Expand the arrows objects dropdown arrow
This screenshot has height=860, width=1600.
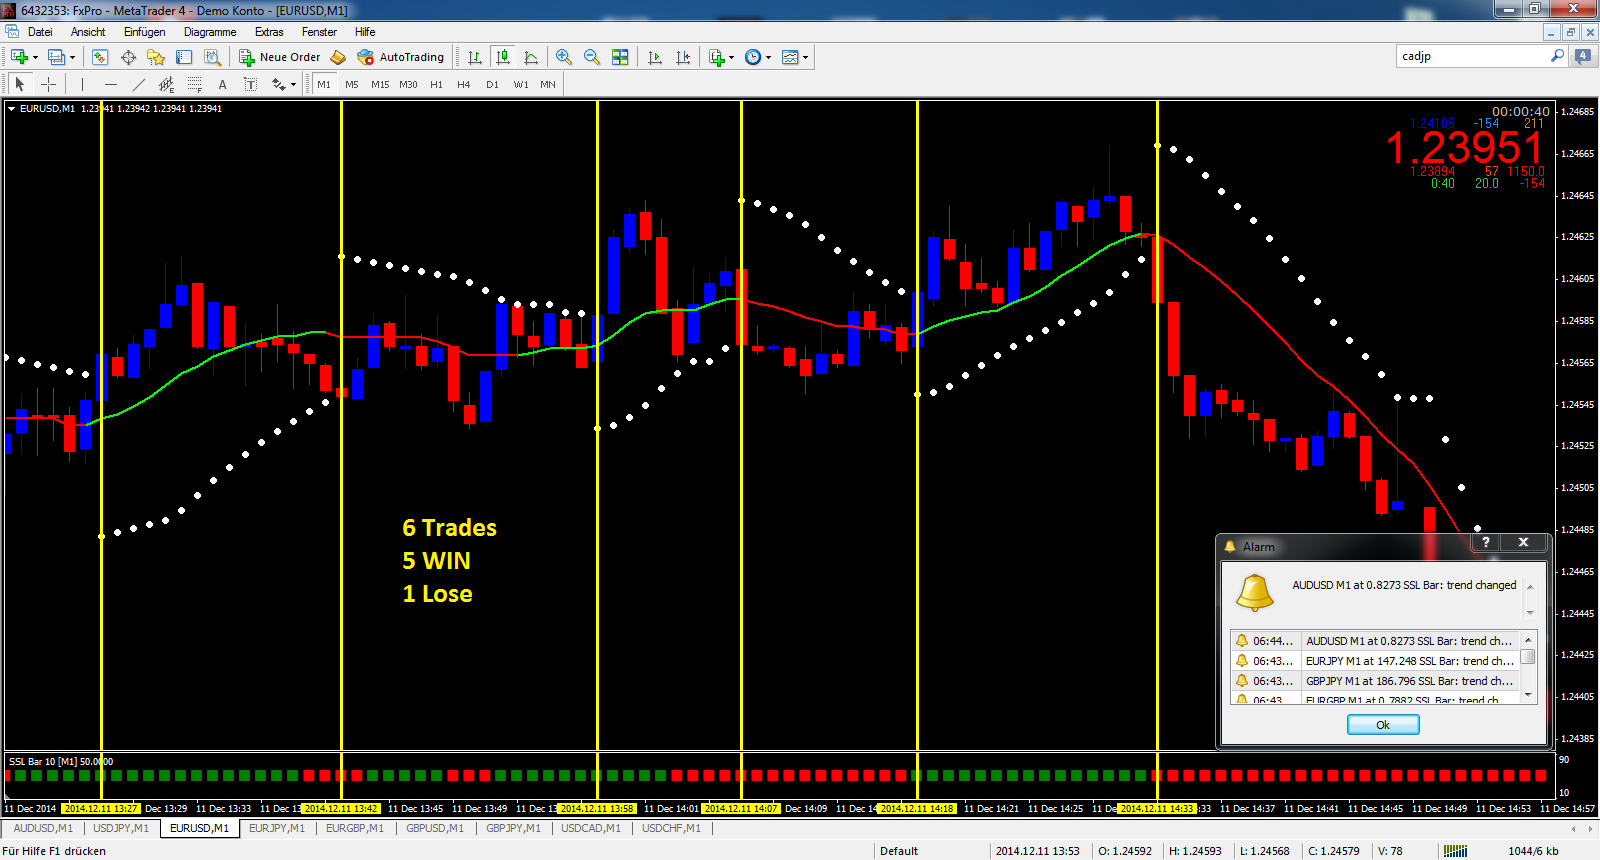click(293, 85)
